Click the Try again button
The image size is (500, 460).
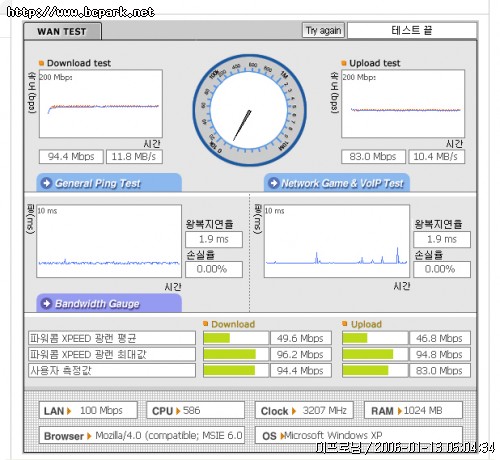tap(323, 31)
